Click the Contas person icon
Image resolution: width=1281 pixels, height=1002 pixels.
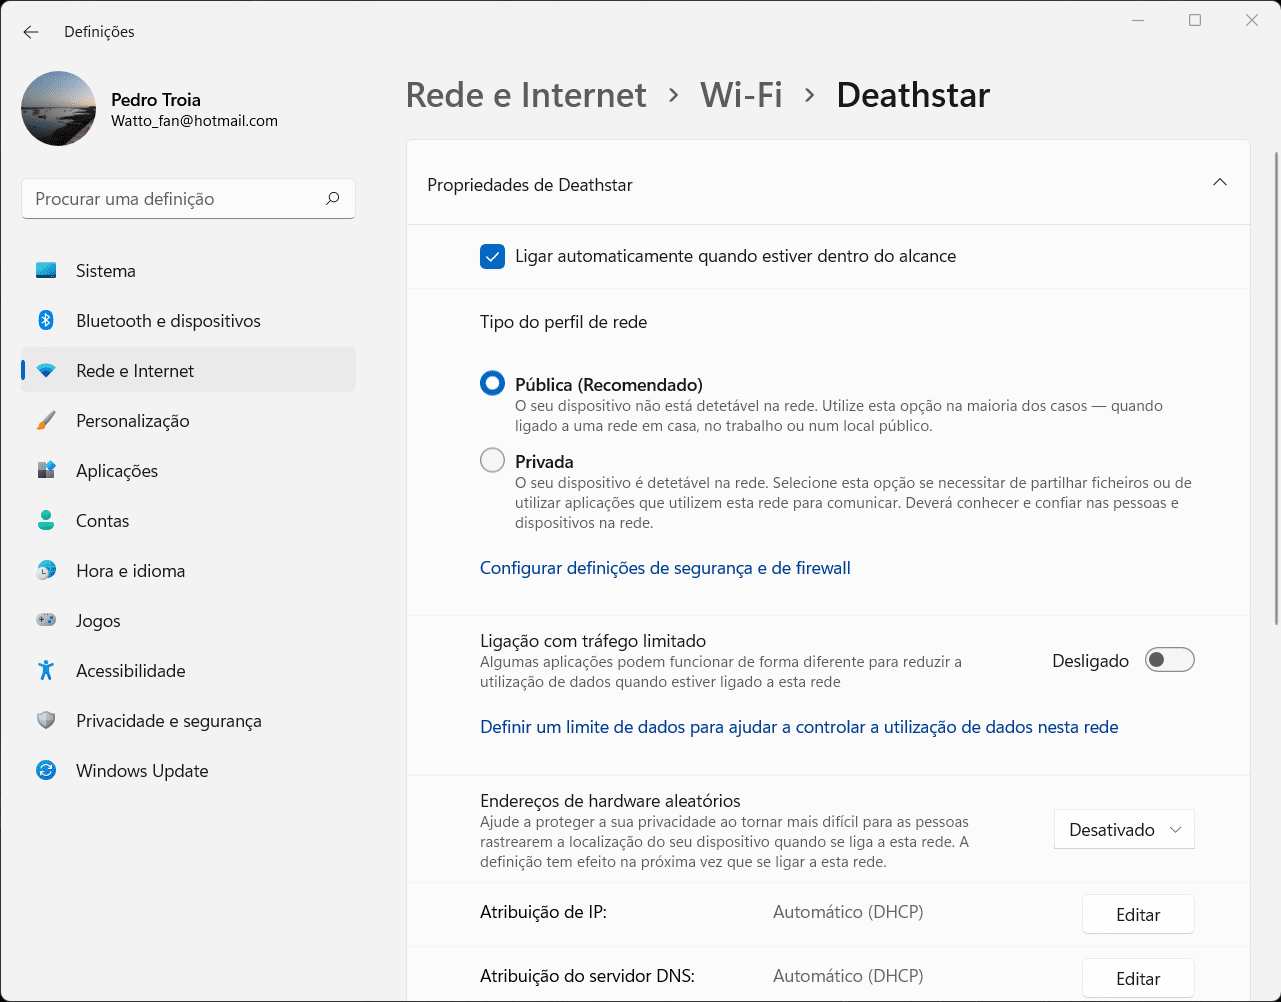46,521
